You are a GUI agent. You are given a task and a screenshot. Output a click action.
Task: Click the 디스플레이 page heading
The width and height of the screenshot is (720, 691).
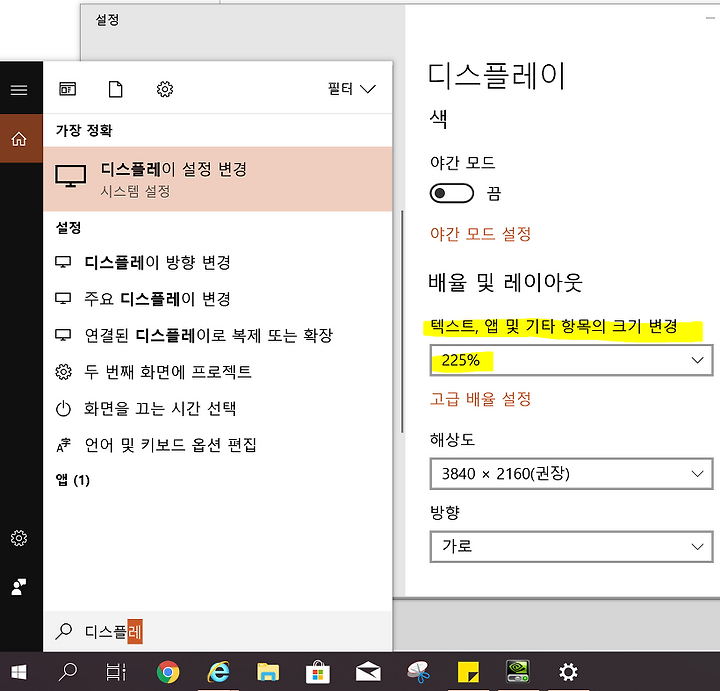click(497, 76)
